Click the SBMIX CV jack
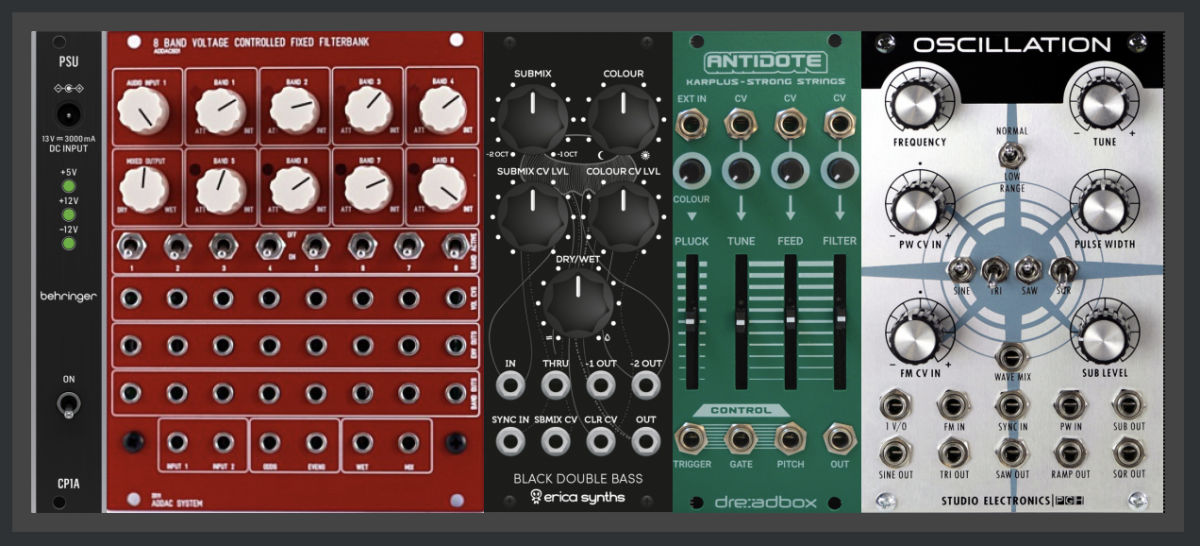This screenshot has height=546, width=1200. tap(556, 439)
